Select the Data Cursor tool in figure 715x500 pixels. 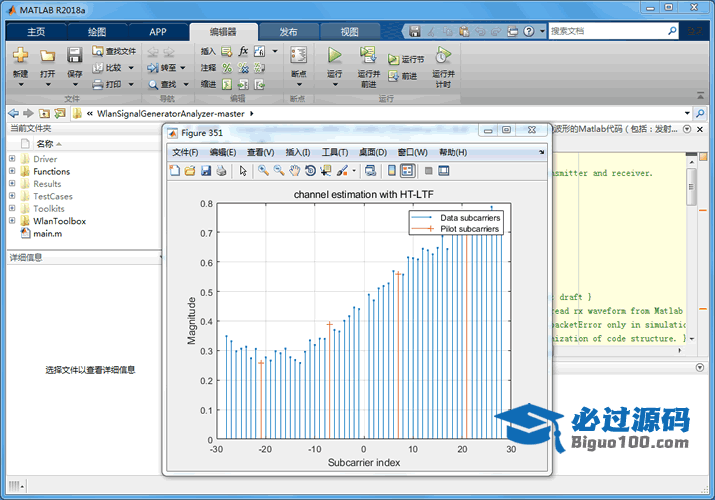326,170
